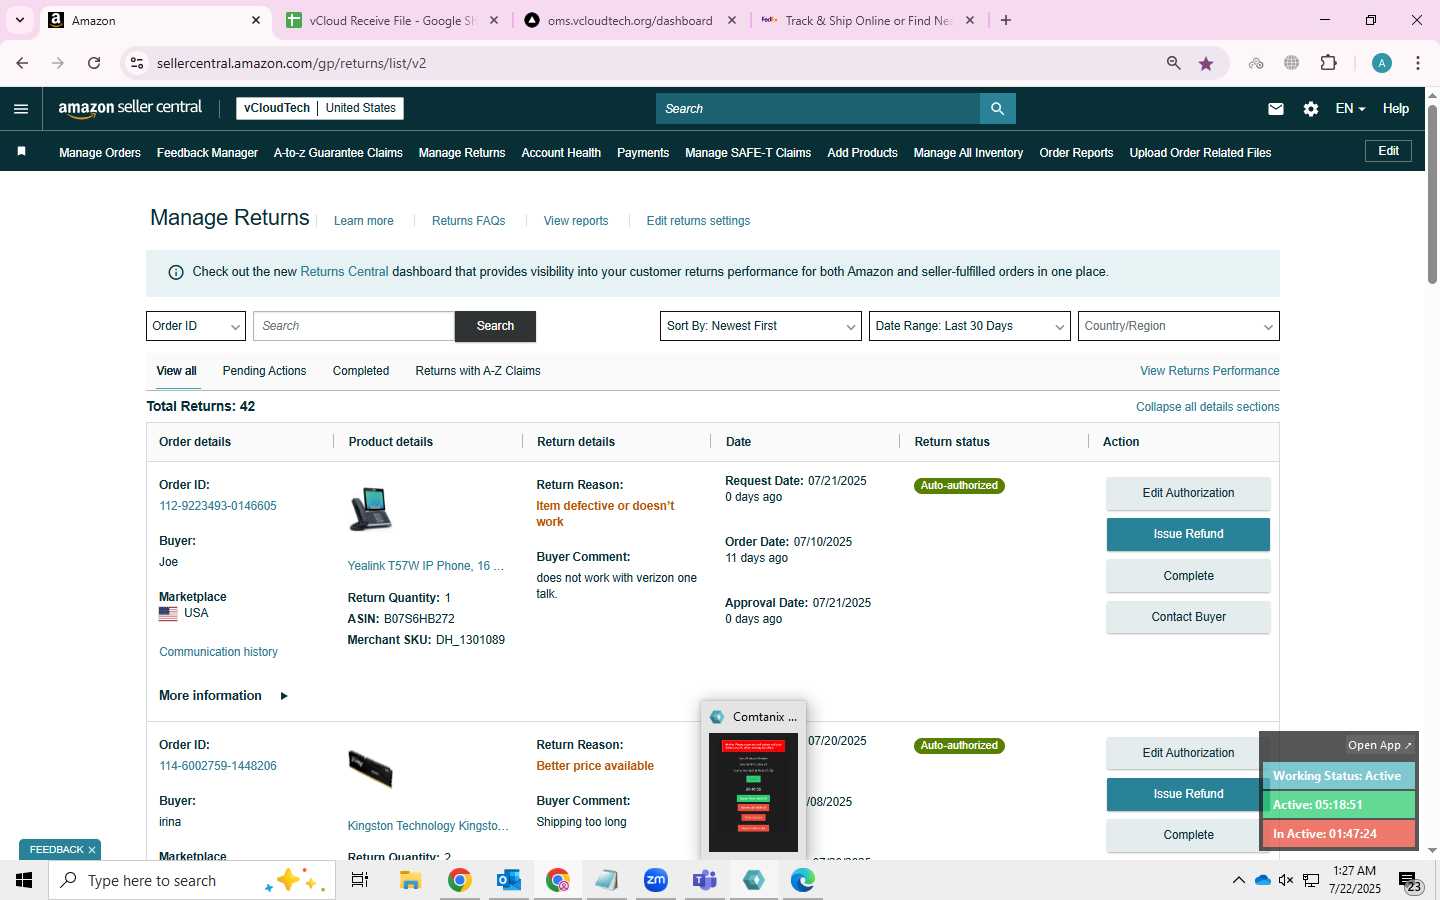Open Communication history link
Screen dimensions: 1440x900
coord(218,652)
